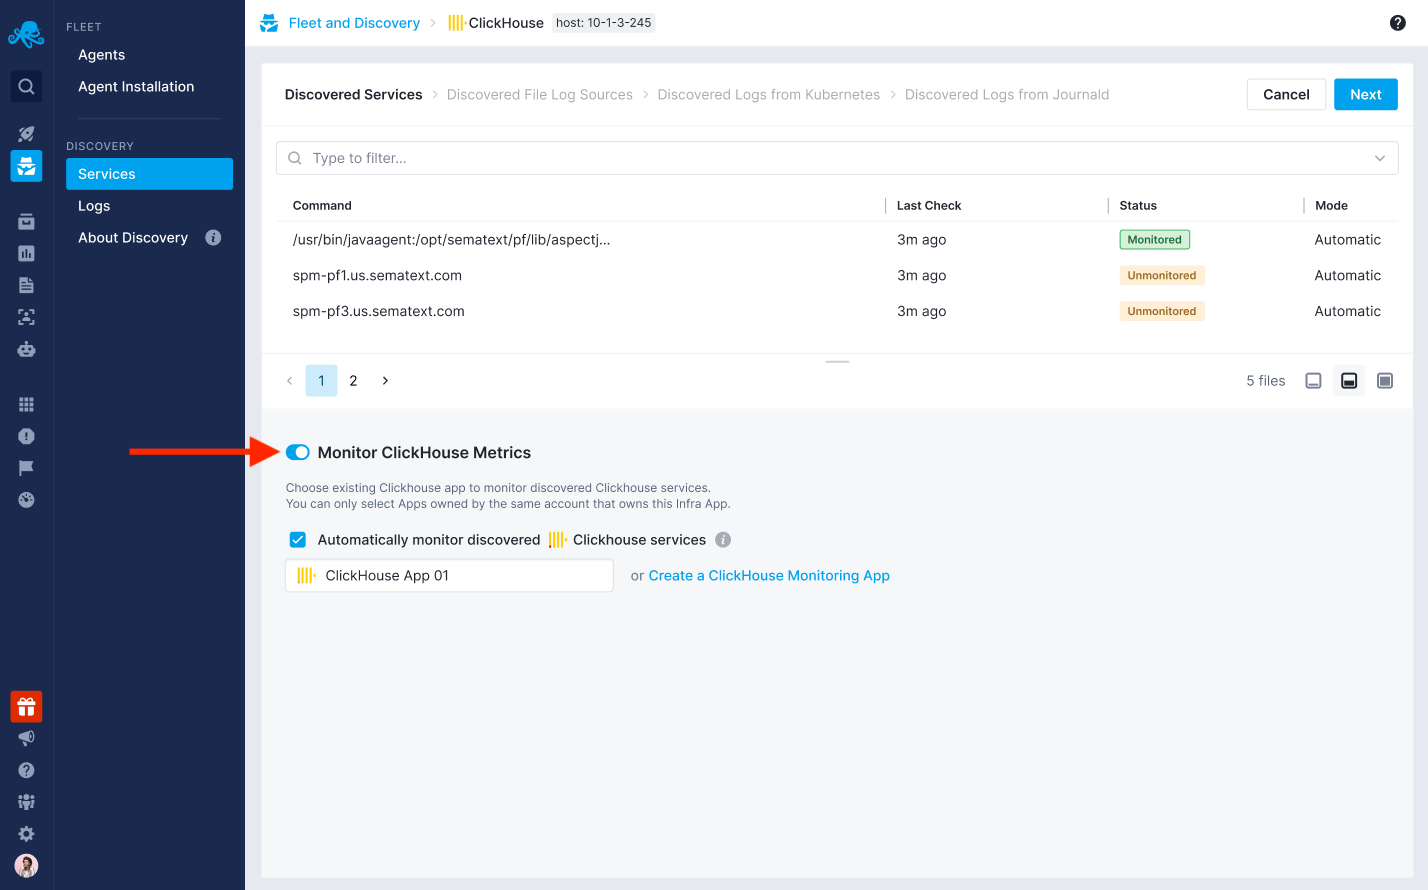Click the red gift box icon
The height and width of the screenshot is (890, 1428).
tap(26, 707)
